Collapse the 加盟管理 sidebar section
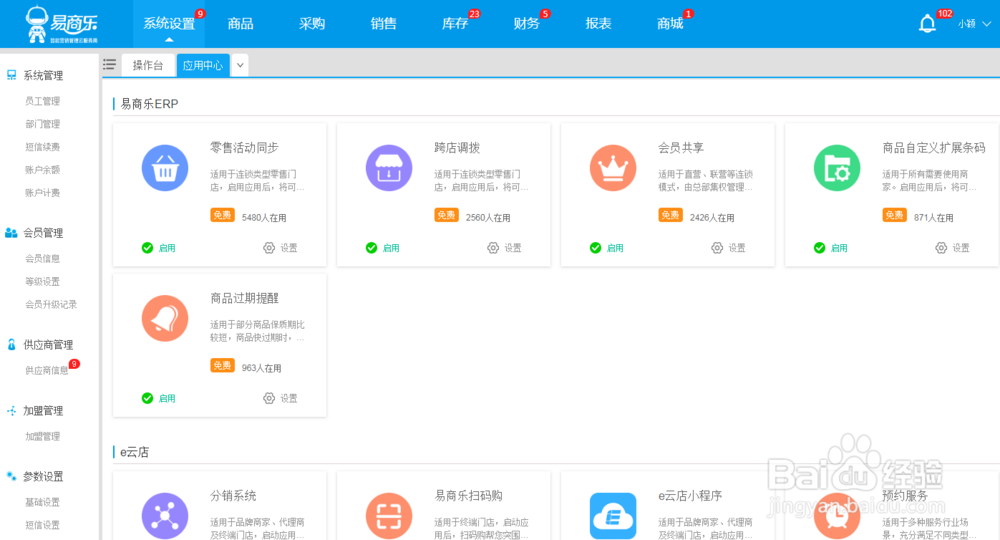The height and width of the screenshot is (540, 1000). 43,411
